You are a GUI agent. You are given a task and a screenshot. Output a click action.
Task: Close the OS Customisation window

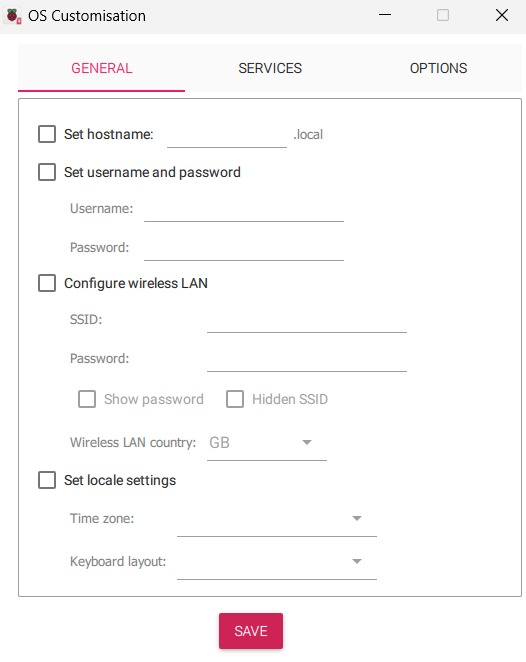pos(502,15)
